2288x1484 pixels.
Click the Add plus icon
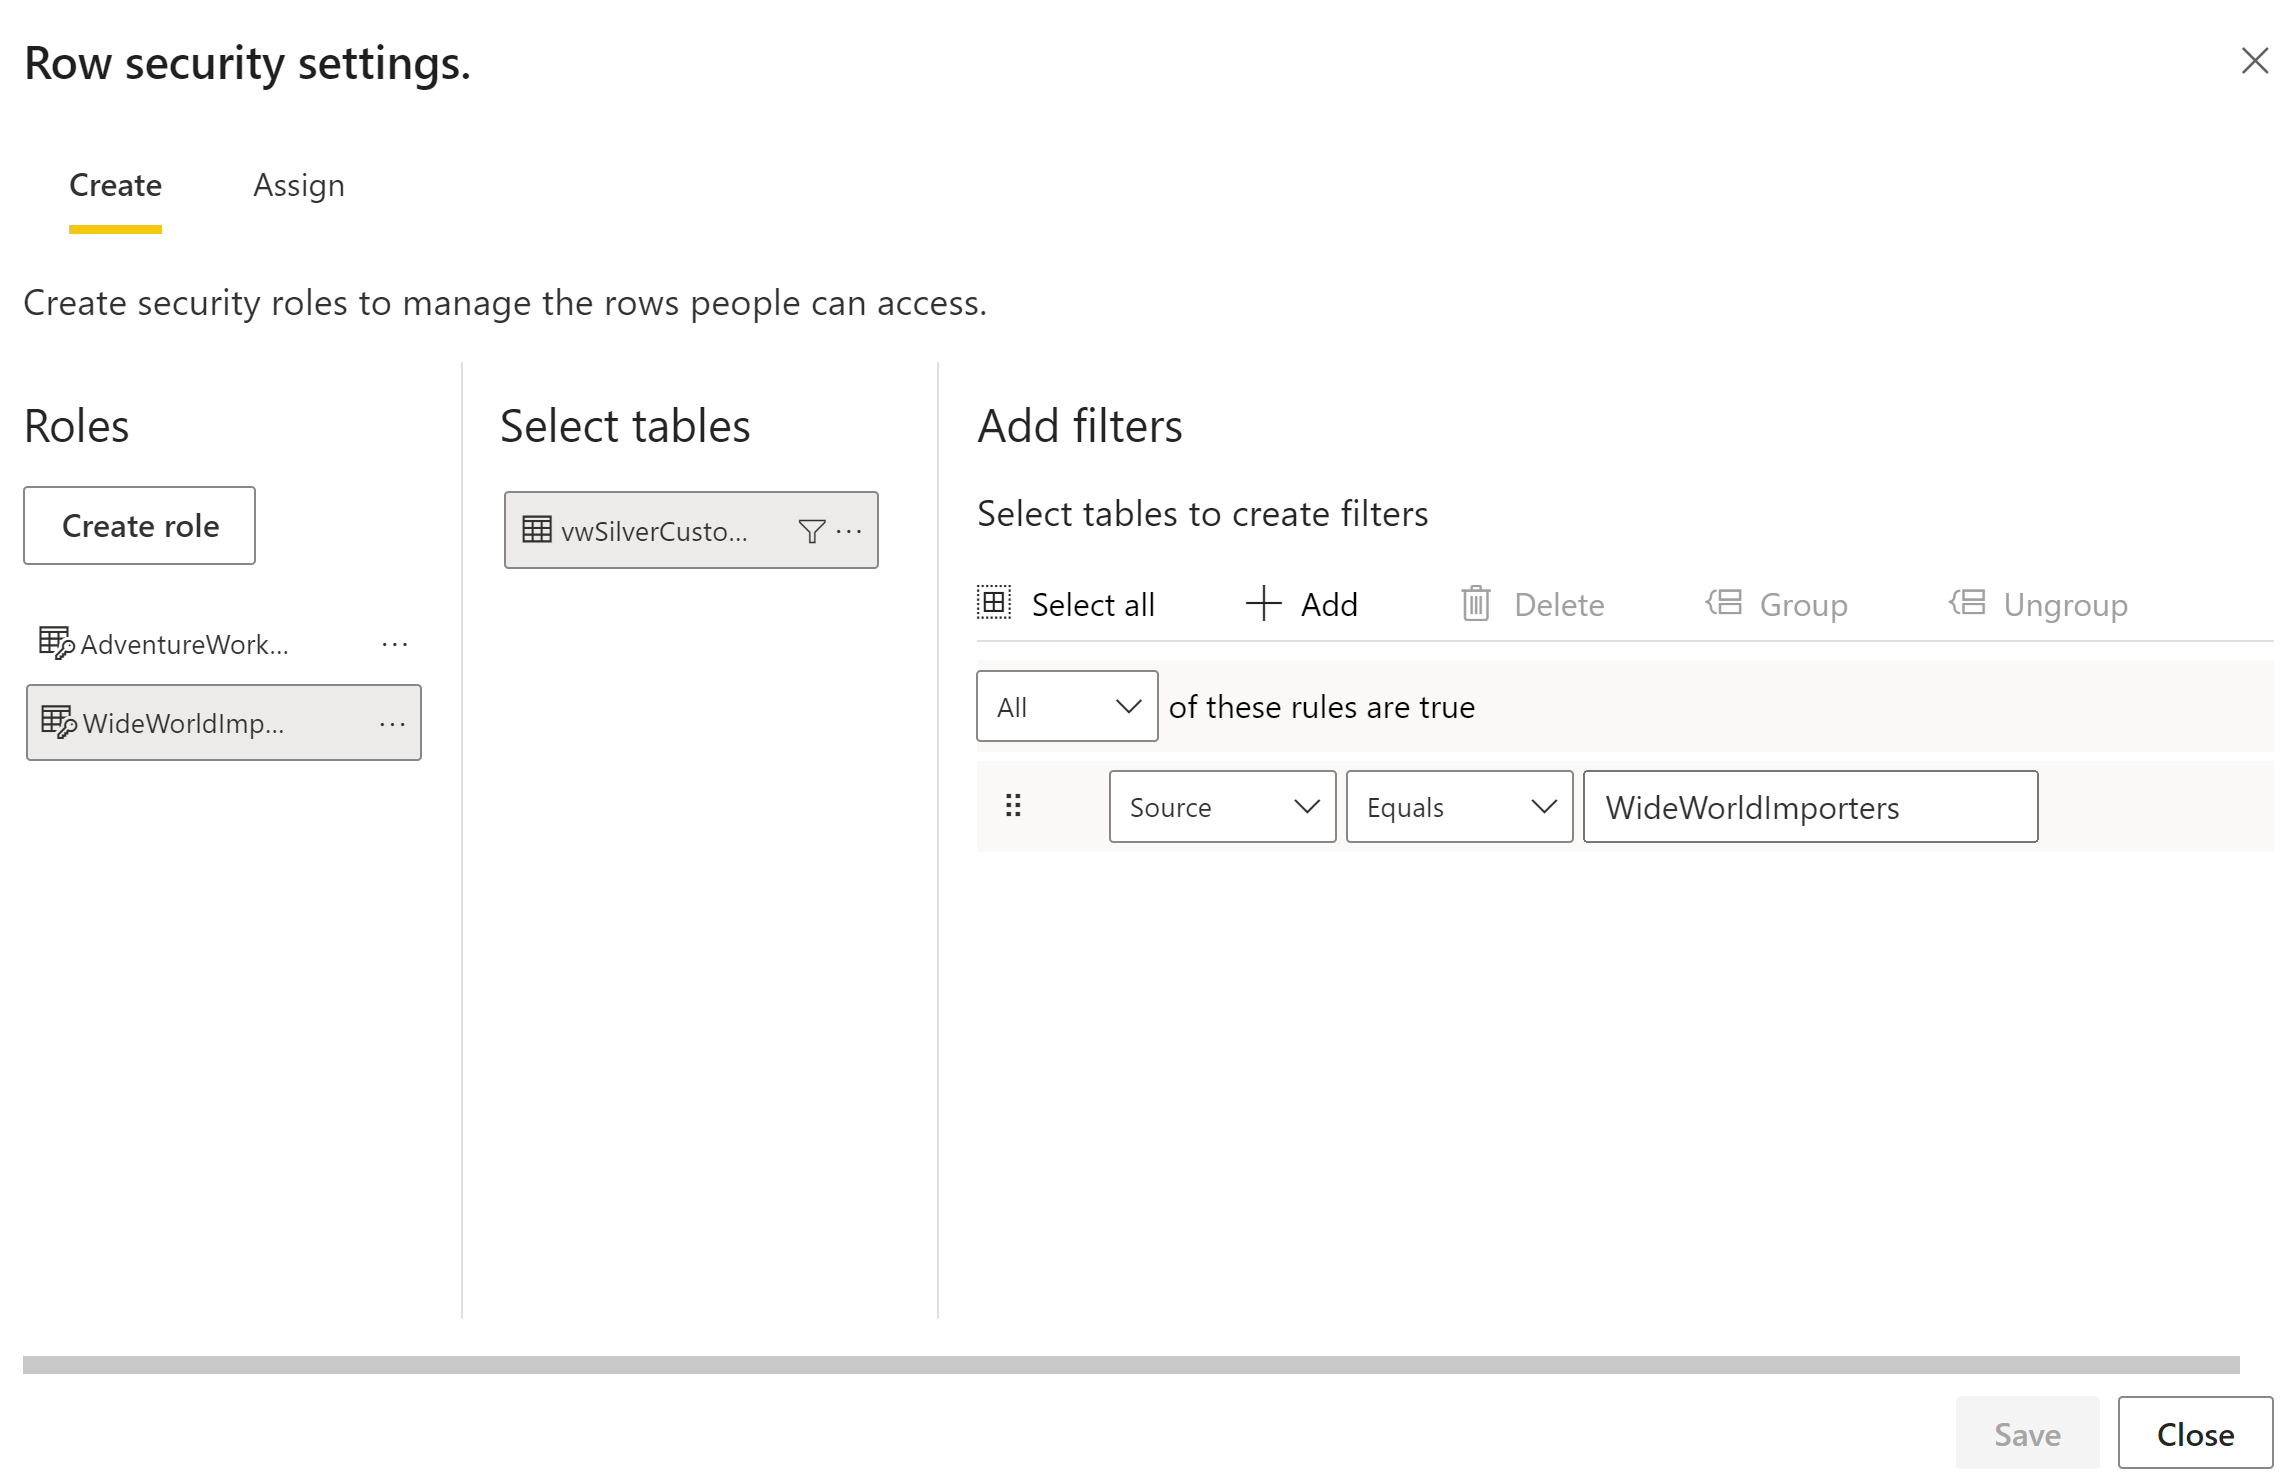1264,603
